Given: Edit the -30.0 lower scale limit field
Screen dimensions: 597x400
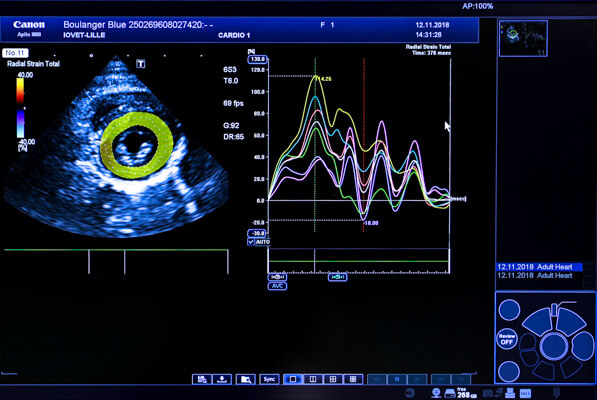Looking at the screenshot, I should tap(257, 233).
